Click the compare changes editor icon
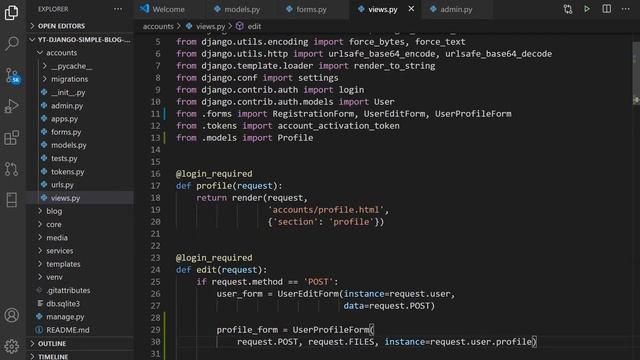Image resolution: width=640 pixels, height=360 pixels. click(x=568, y=9)
